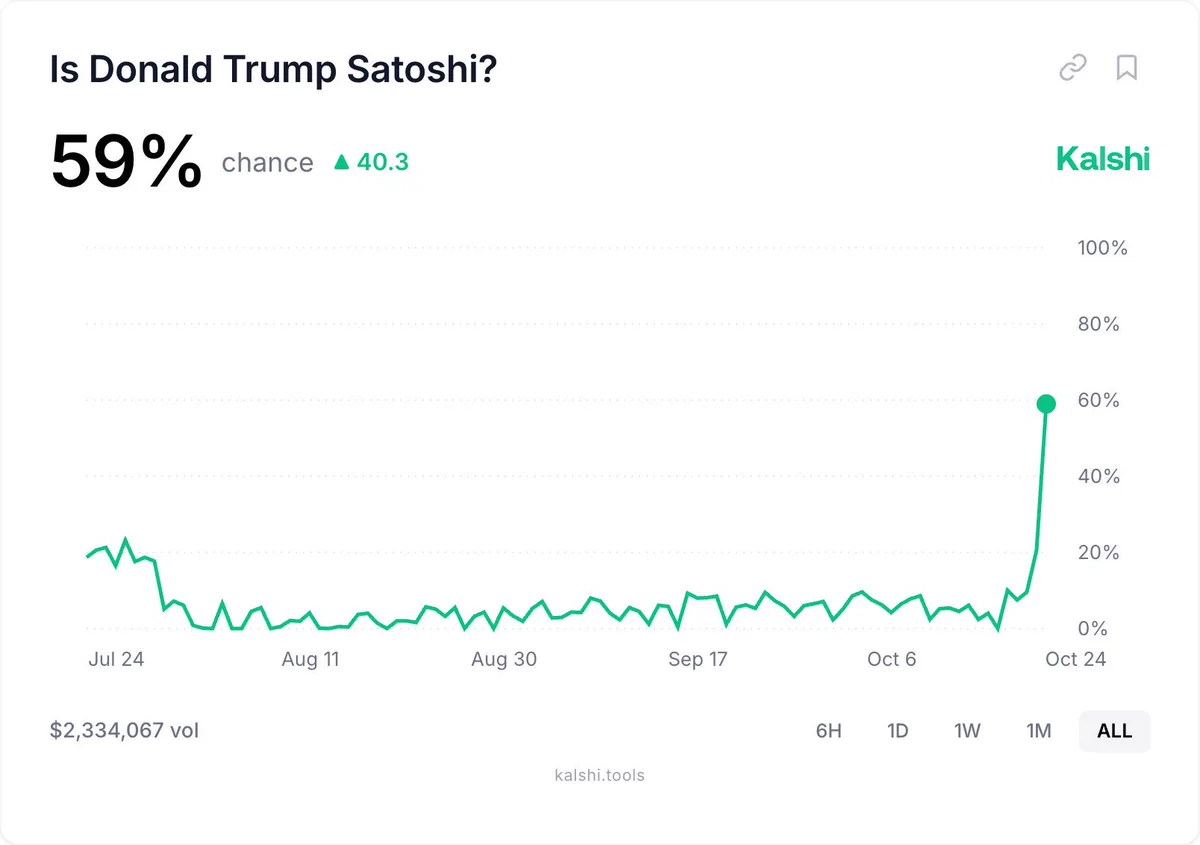
Task: Show the 1W time range
Action: (x=967, y=731)
